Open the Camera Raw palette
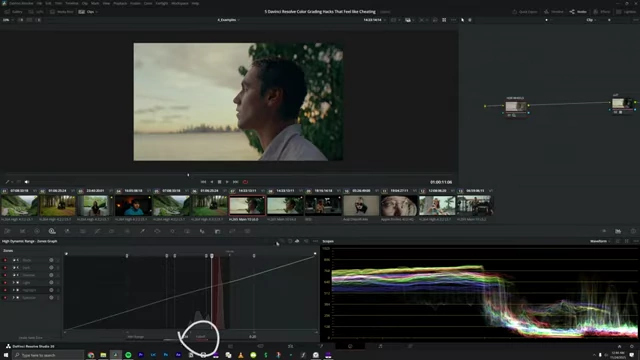The height and width of the screenshot is (360, 640). click(7, 231)
